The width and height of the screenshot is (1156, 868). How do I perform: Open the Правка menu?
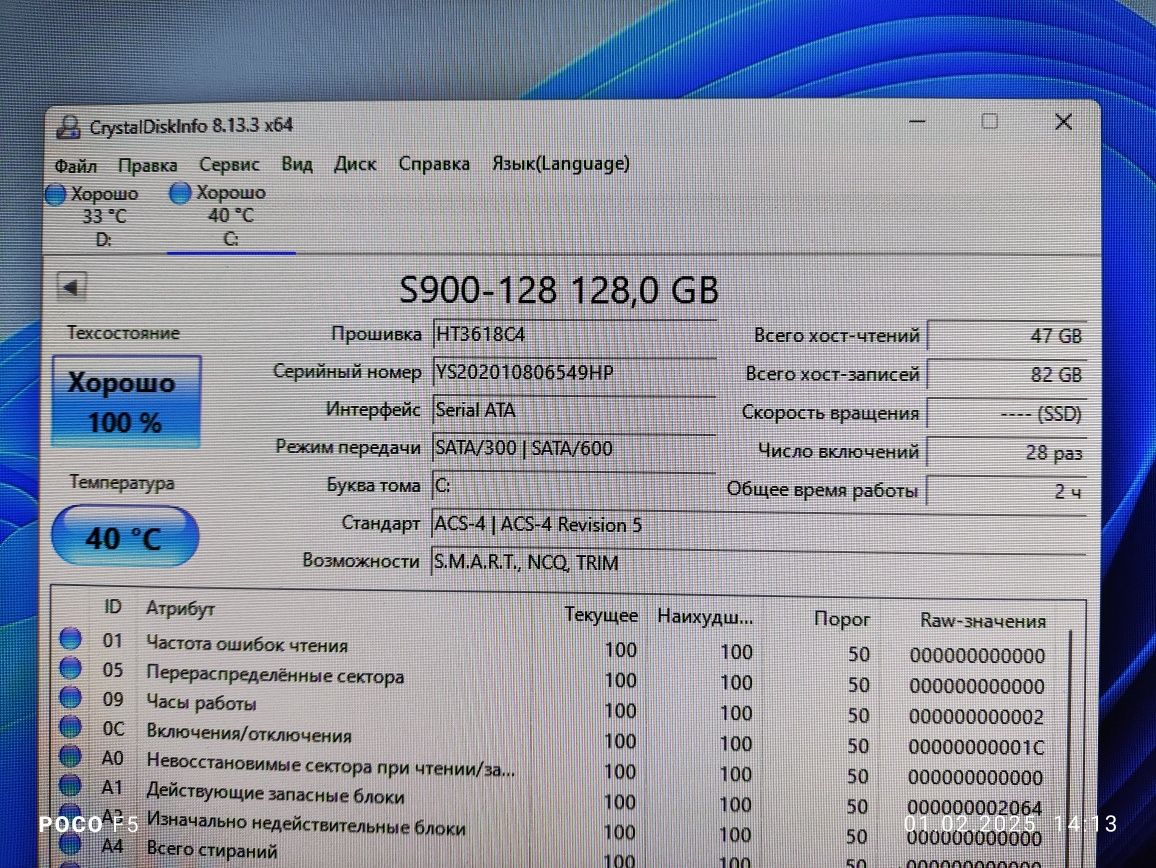tap(147, 165)
